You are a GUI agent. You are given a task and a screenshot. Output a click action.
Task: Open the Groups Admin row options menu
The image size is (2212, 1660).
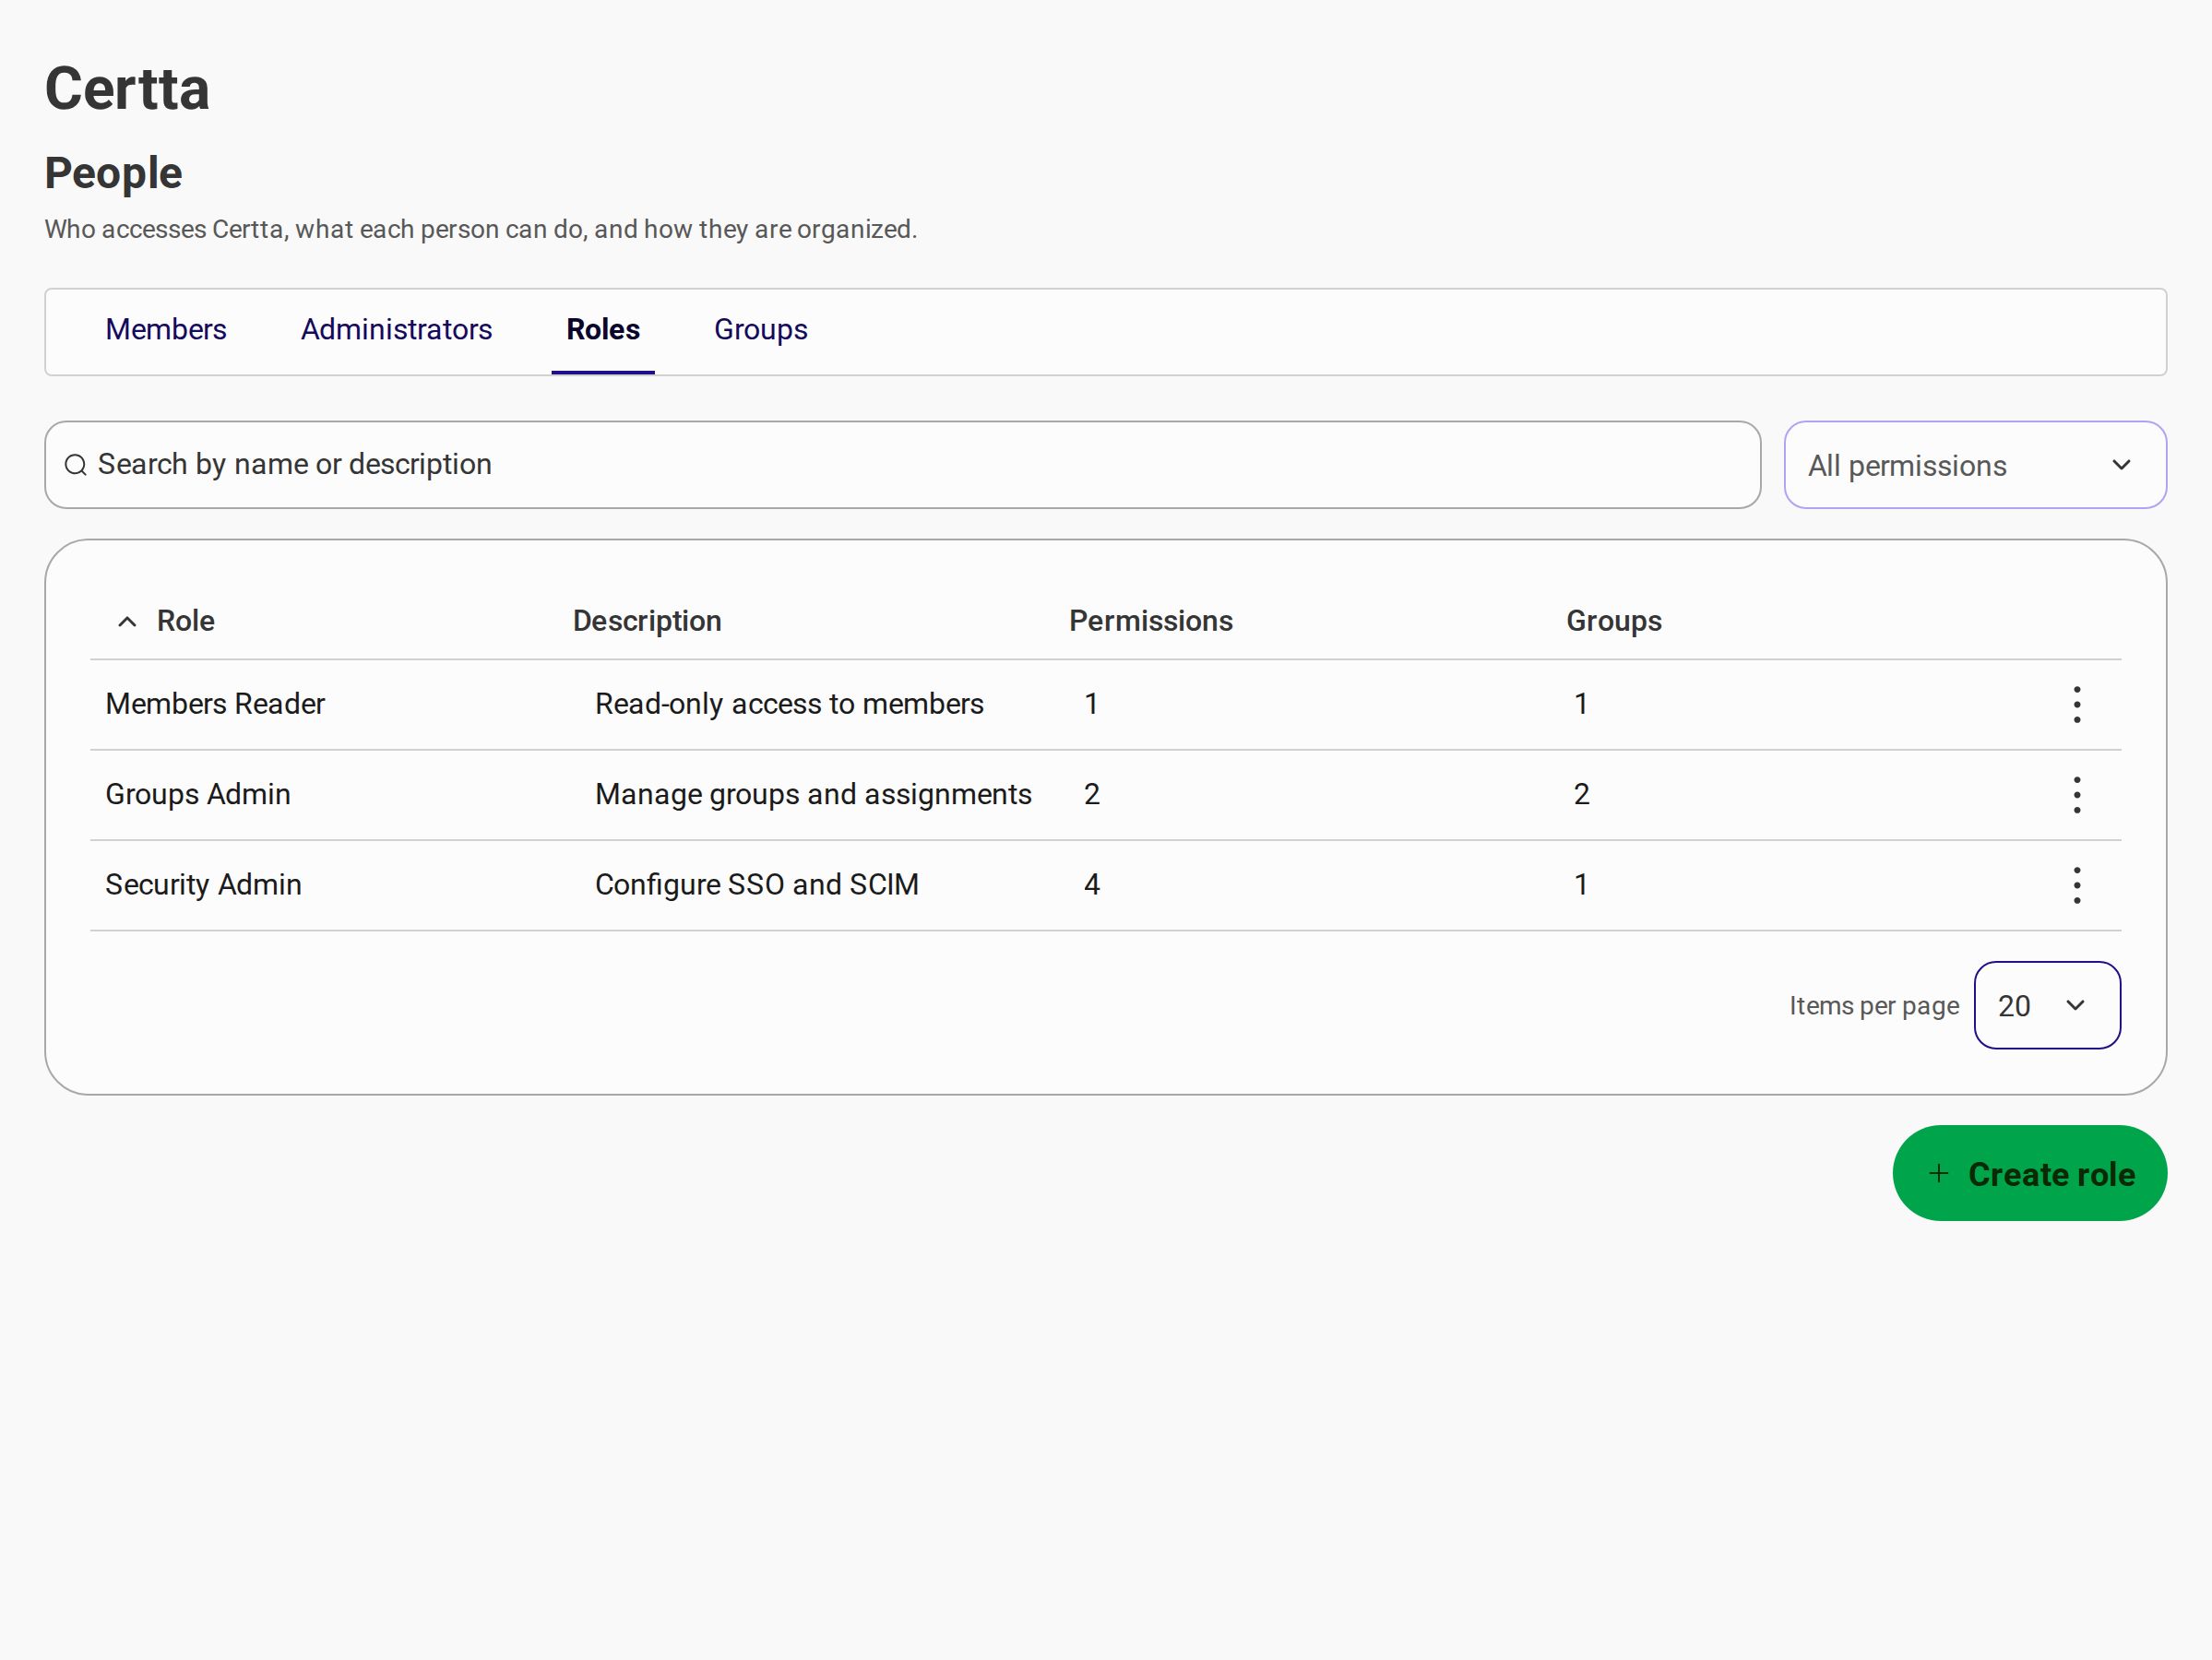[x=2077, y=795]
